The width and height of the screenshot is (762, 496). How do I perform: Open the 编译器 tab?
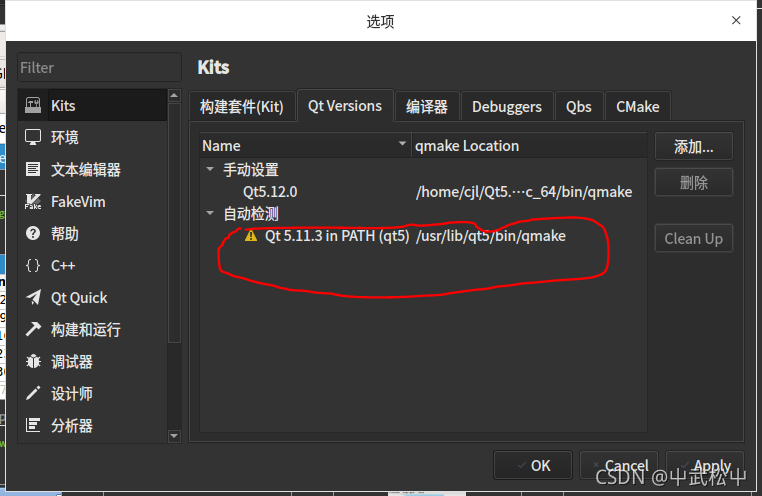coord(427,106)
